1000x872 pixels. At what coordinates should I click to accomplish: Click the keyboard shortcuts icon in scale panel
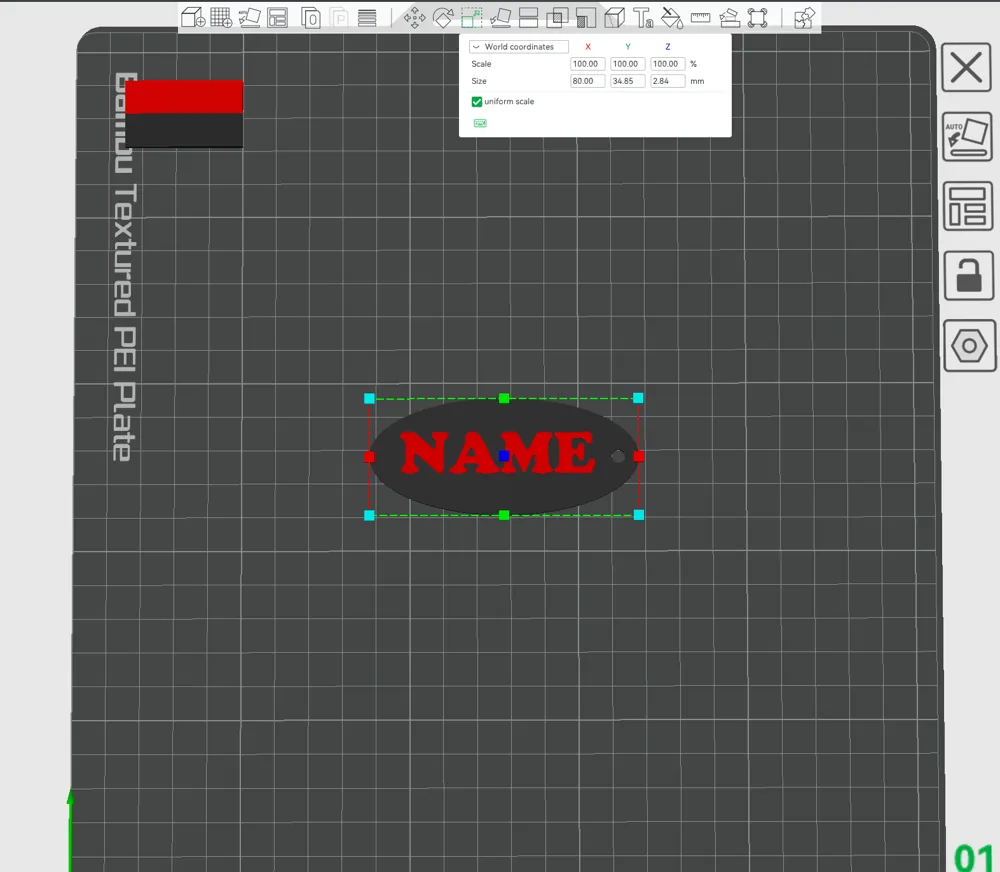point(480,123)
